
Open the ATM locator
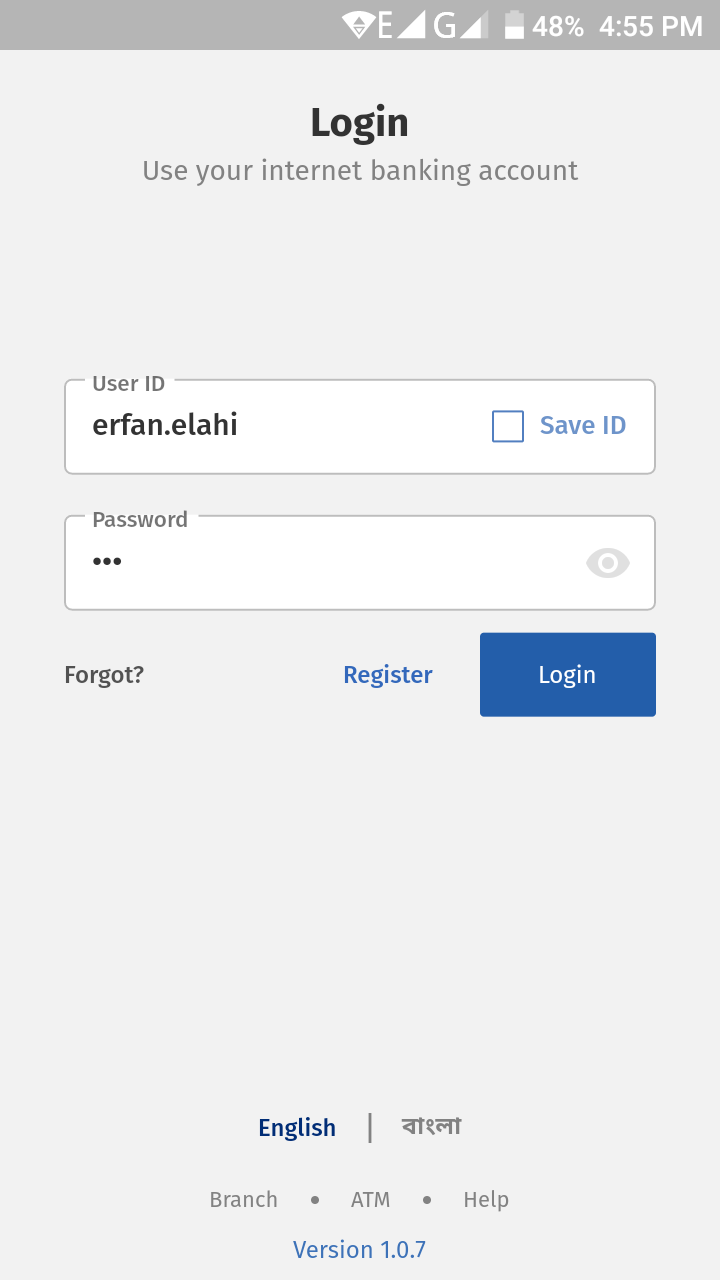[x=370, y=1200]
